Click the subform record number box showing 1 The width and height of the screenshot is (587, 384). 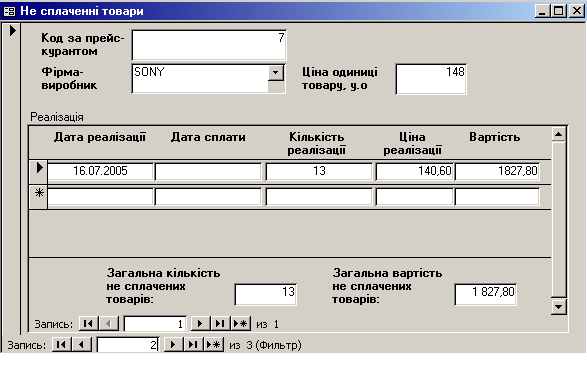pos(155,324)
